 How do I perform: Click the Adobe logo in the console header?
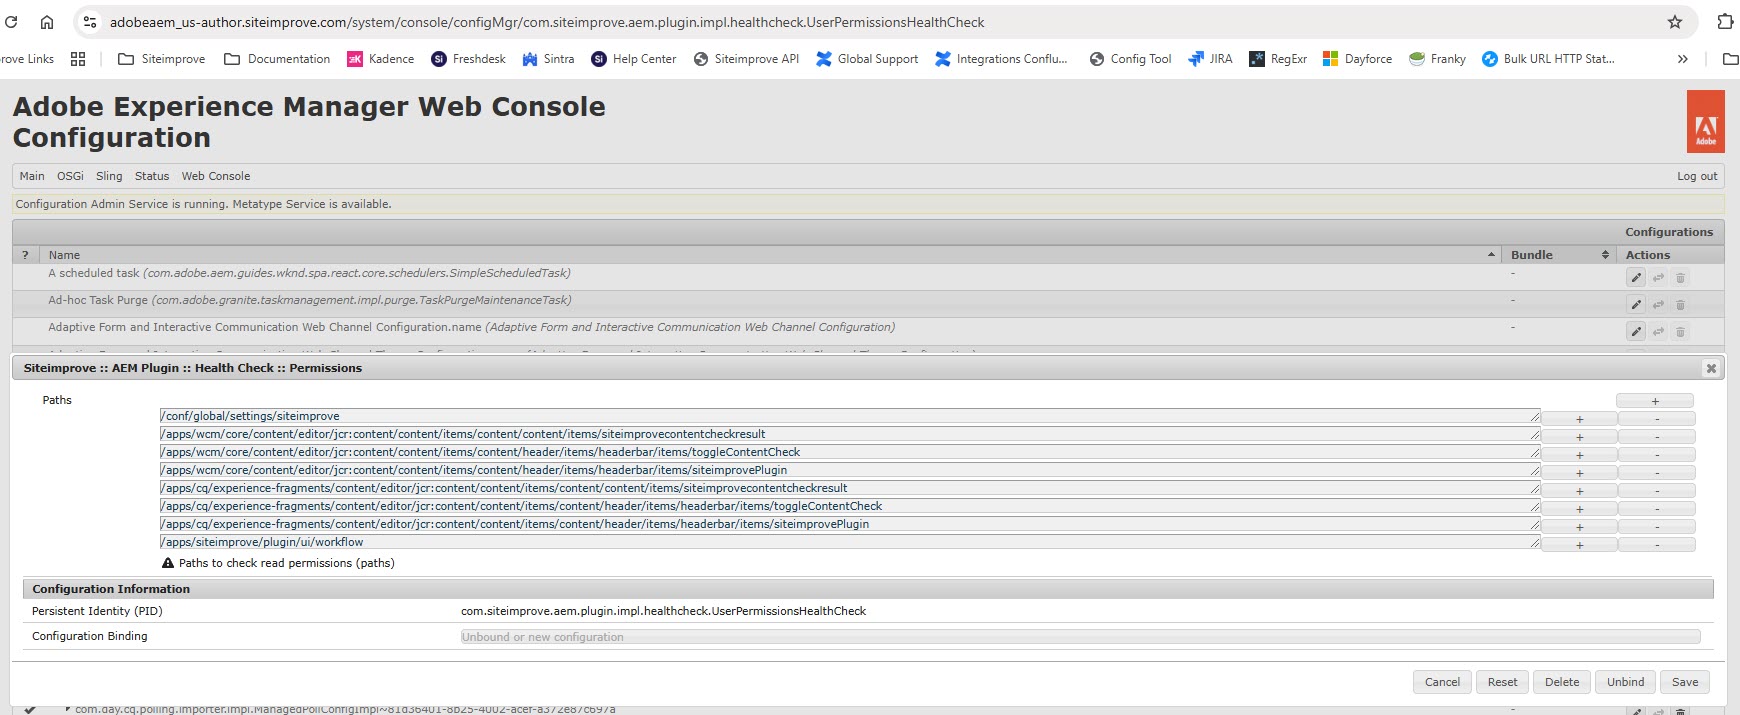pyautogui.click(x=1705, y=122)
